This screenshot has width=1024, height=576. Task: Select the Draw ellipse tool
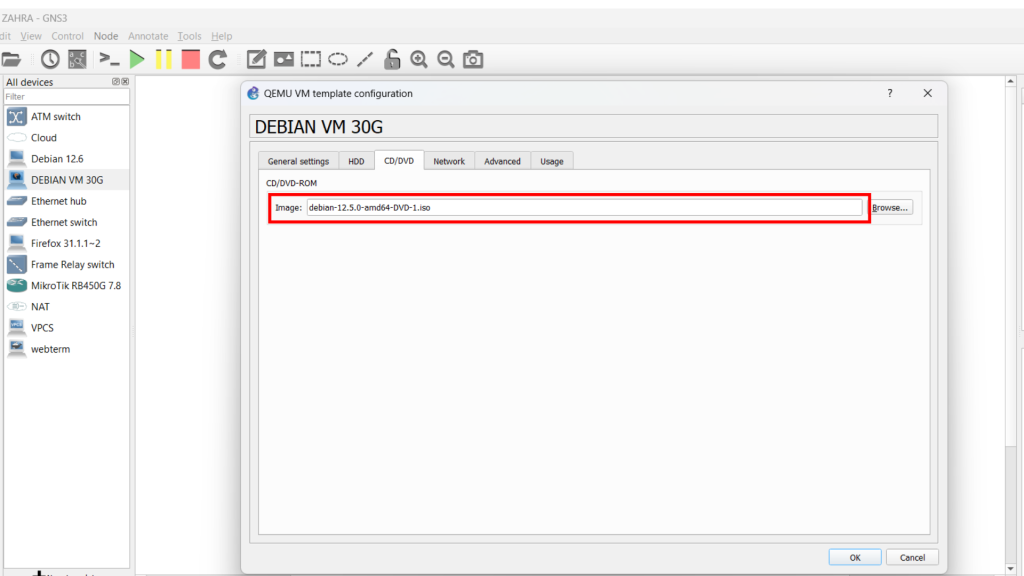(x=338, y=60)
